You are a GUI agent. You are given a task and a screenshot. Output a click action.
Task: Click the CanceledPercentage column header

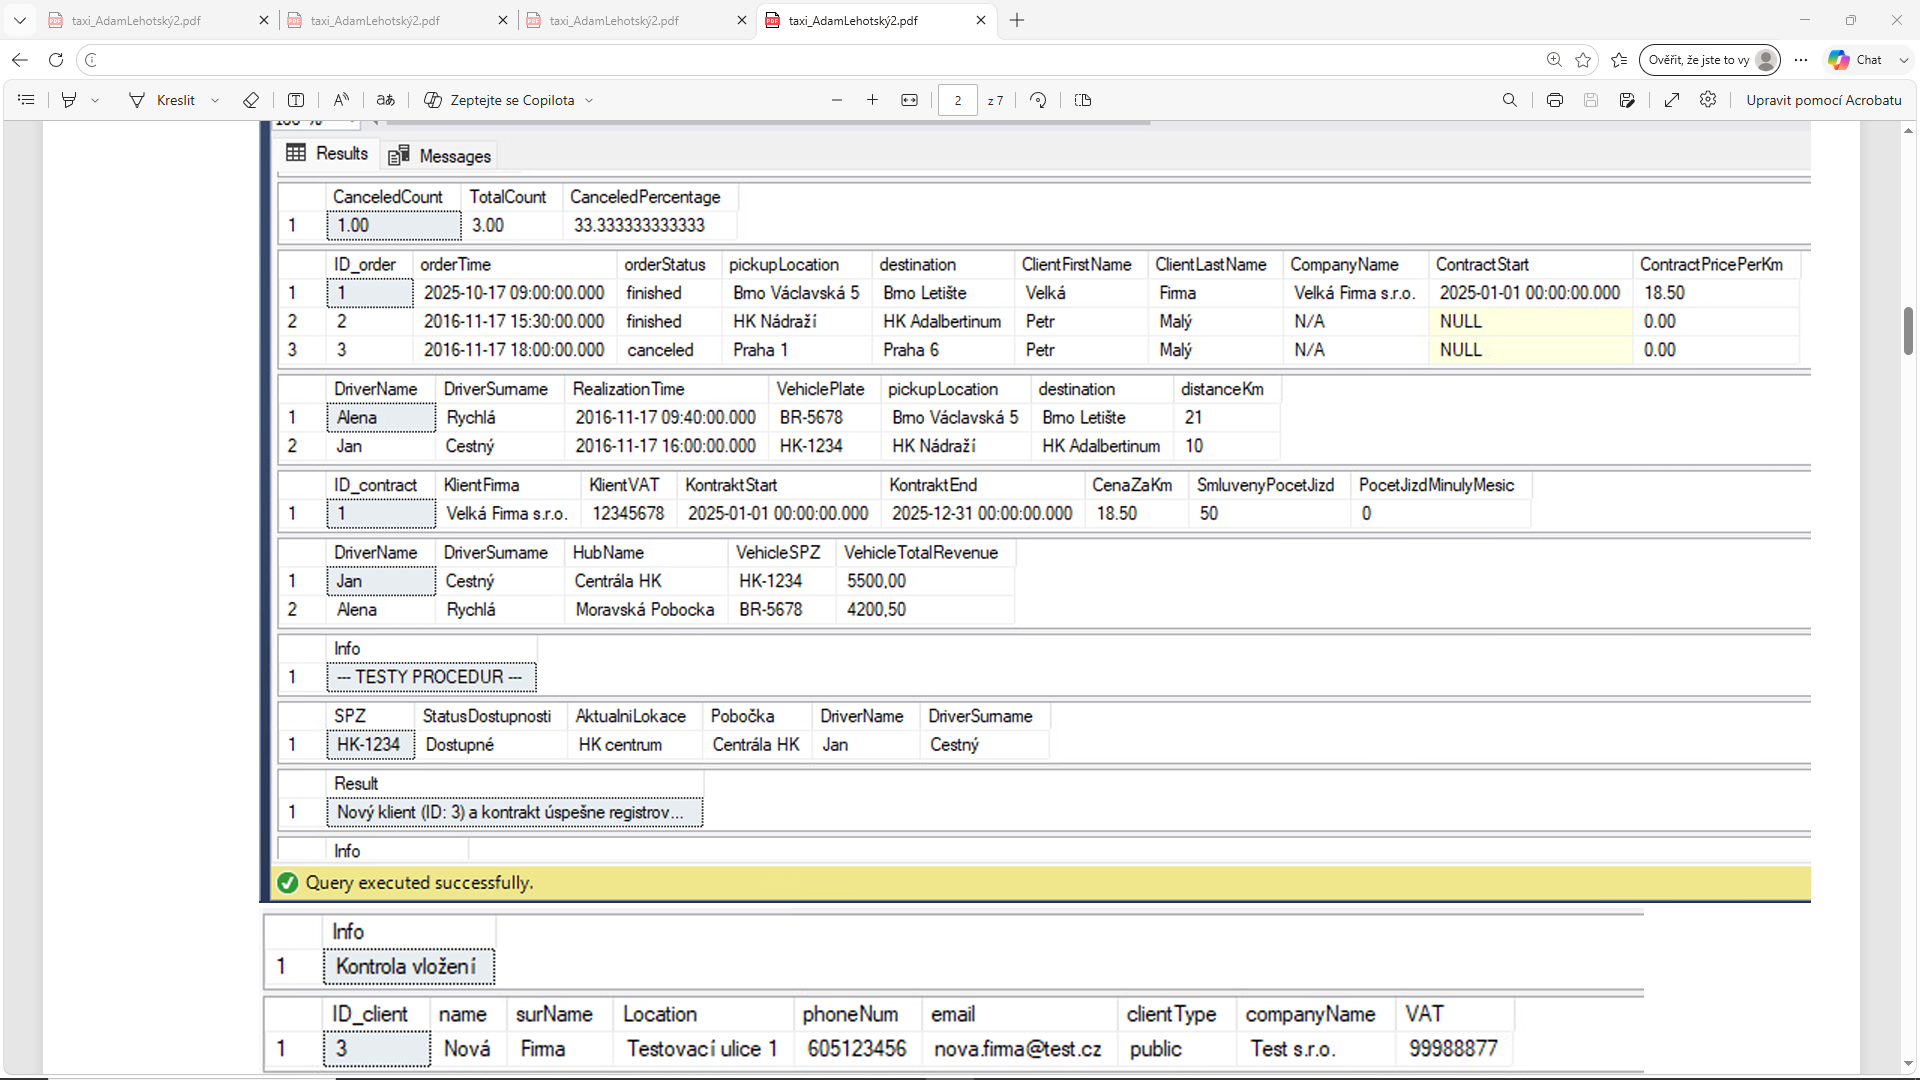645,197
